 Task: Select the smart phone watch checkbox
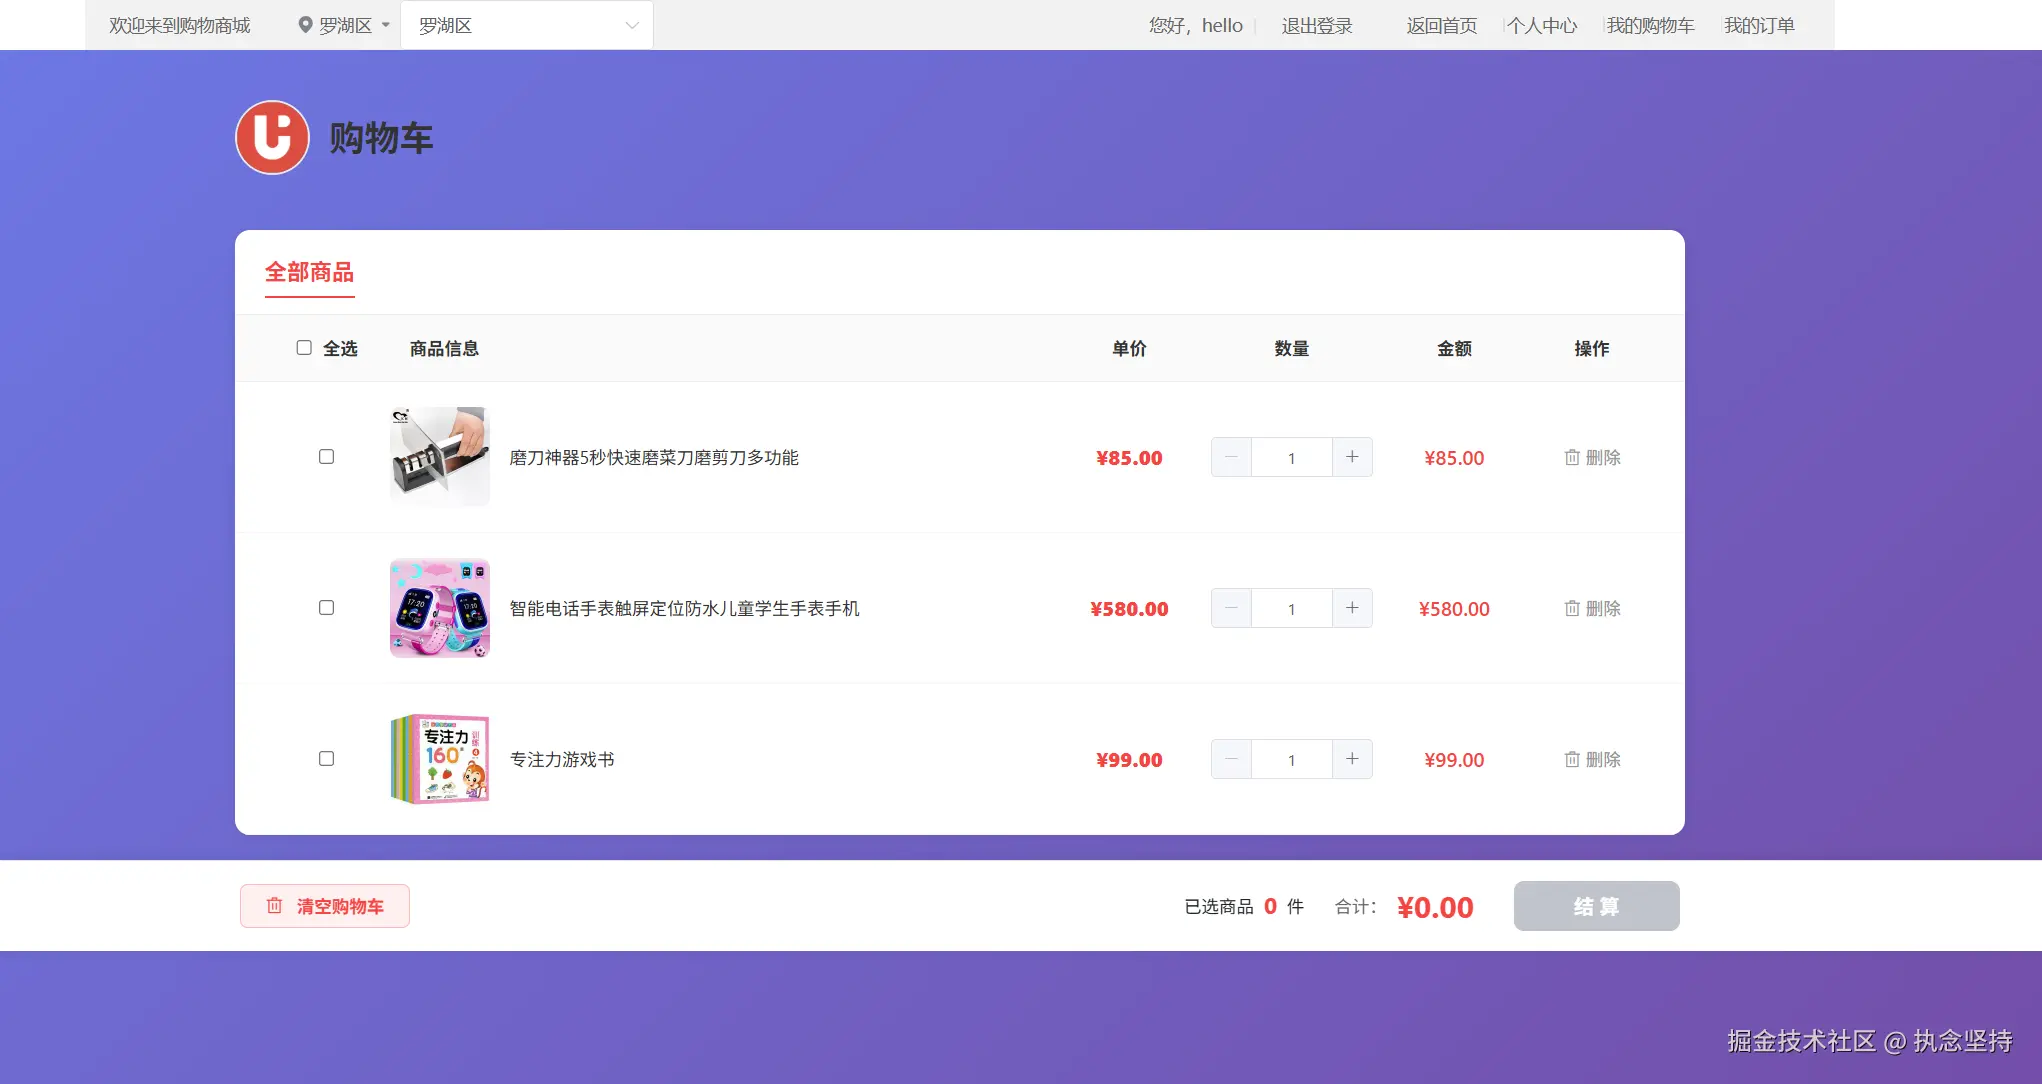click(326, 608)
